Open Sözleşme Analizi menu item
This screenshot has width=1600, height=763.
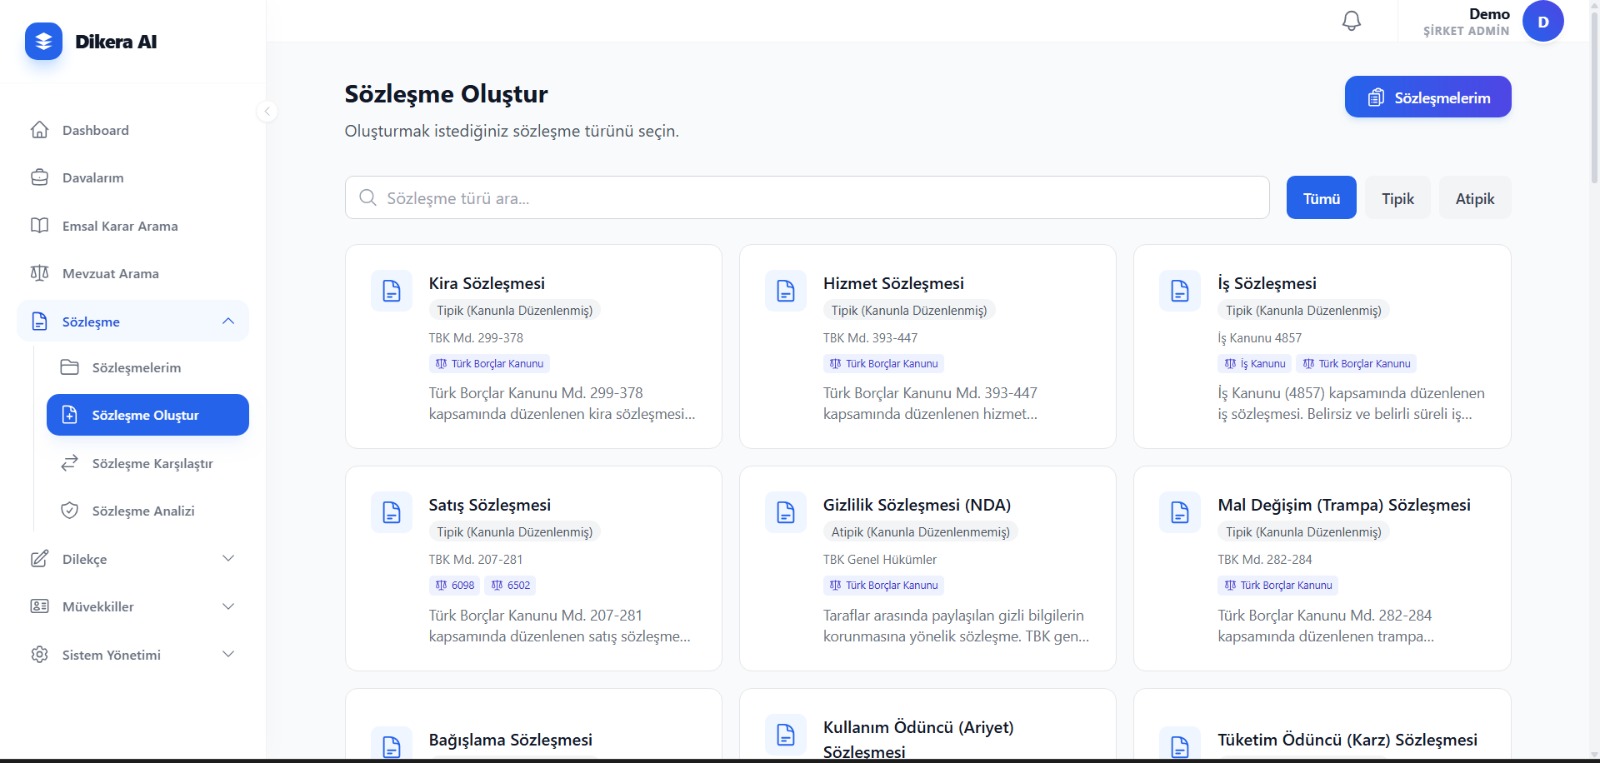[x=143, y=511]
